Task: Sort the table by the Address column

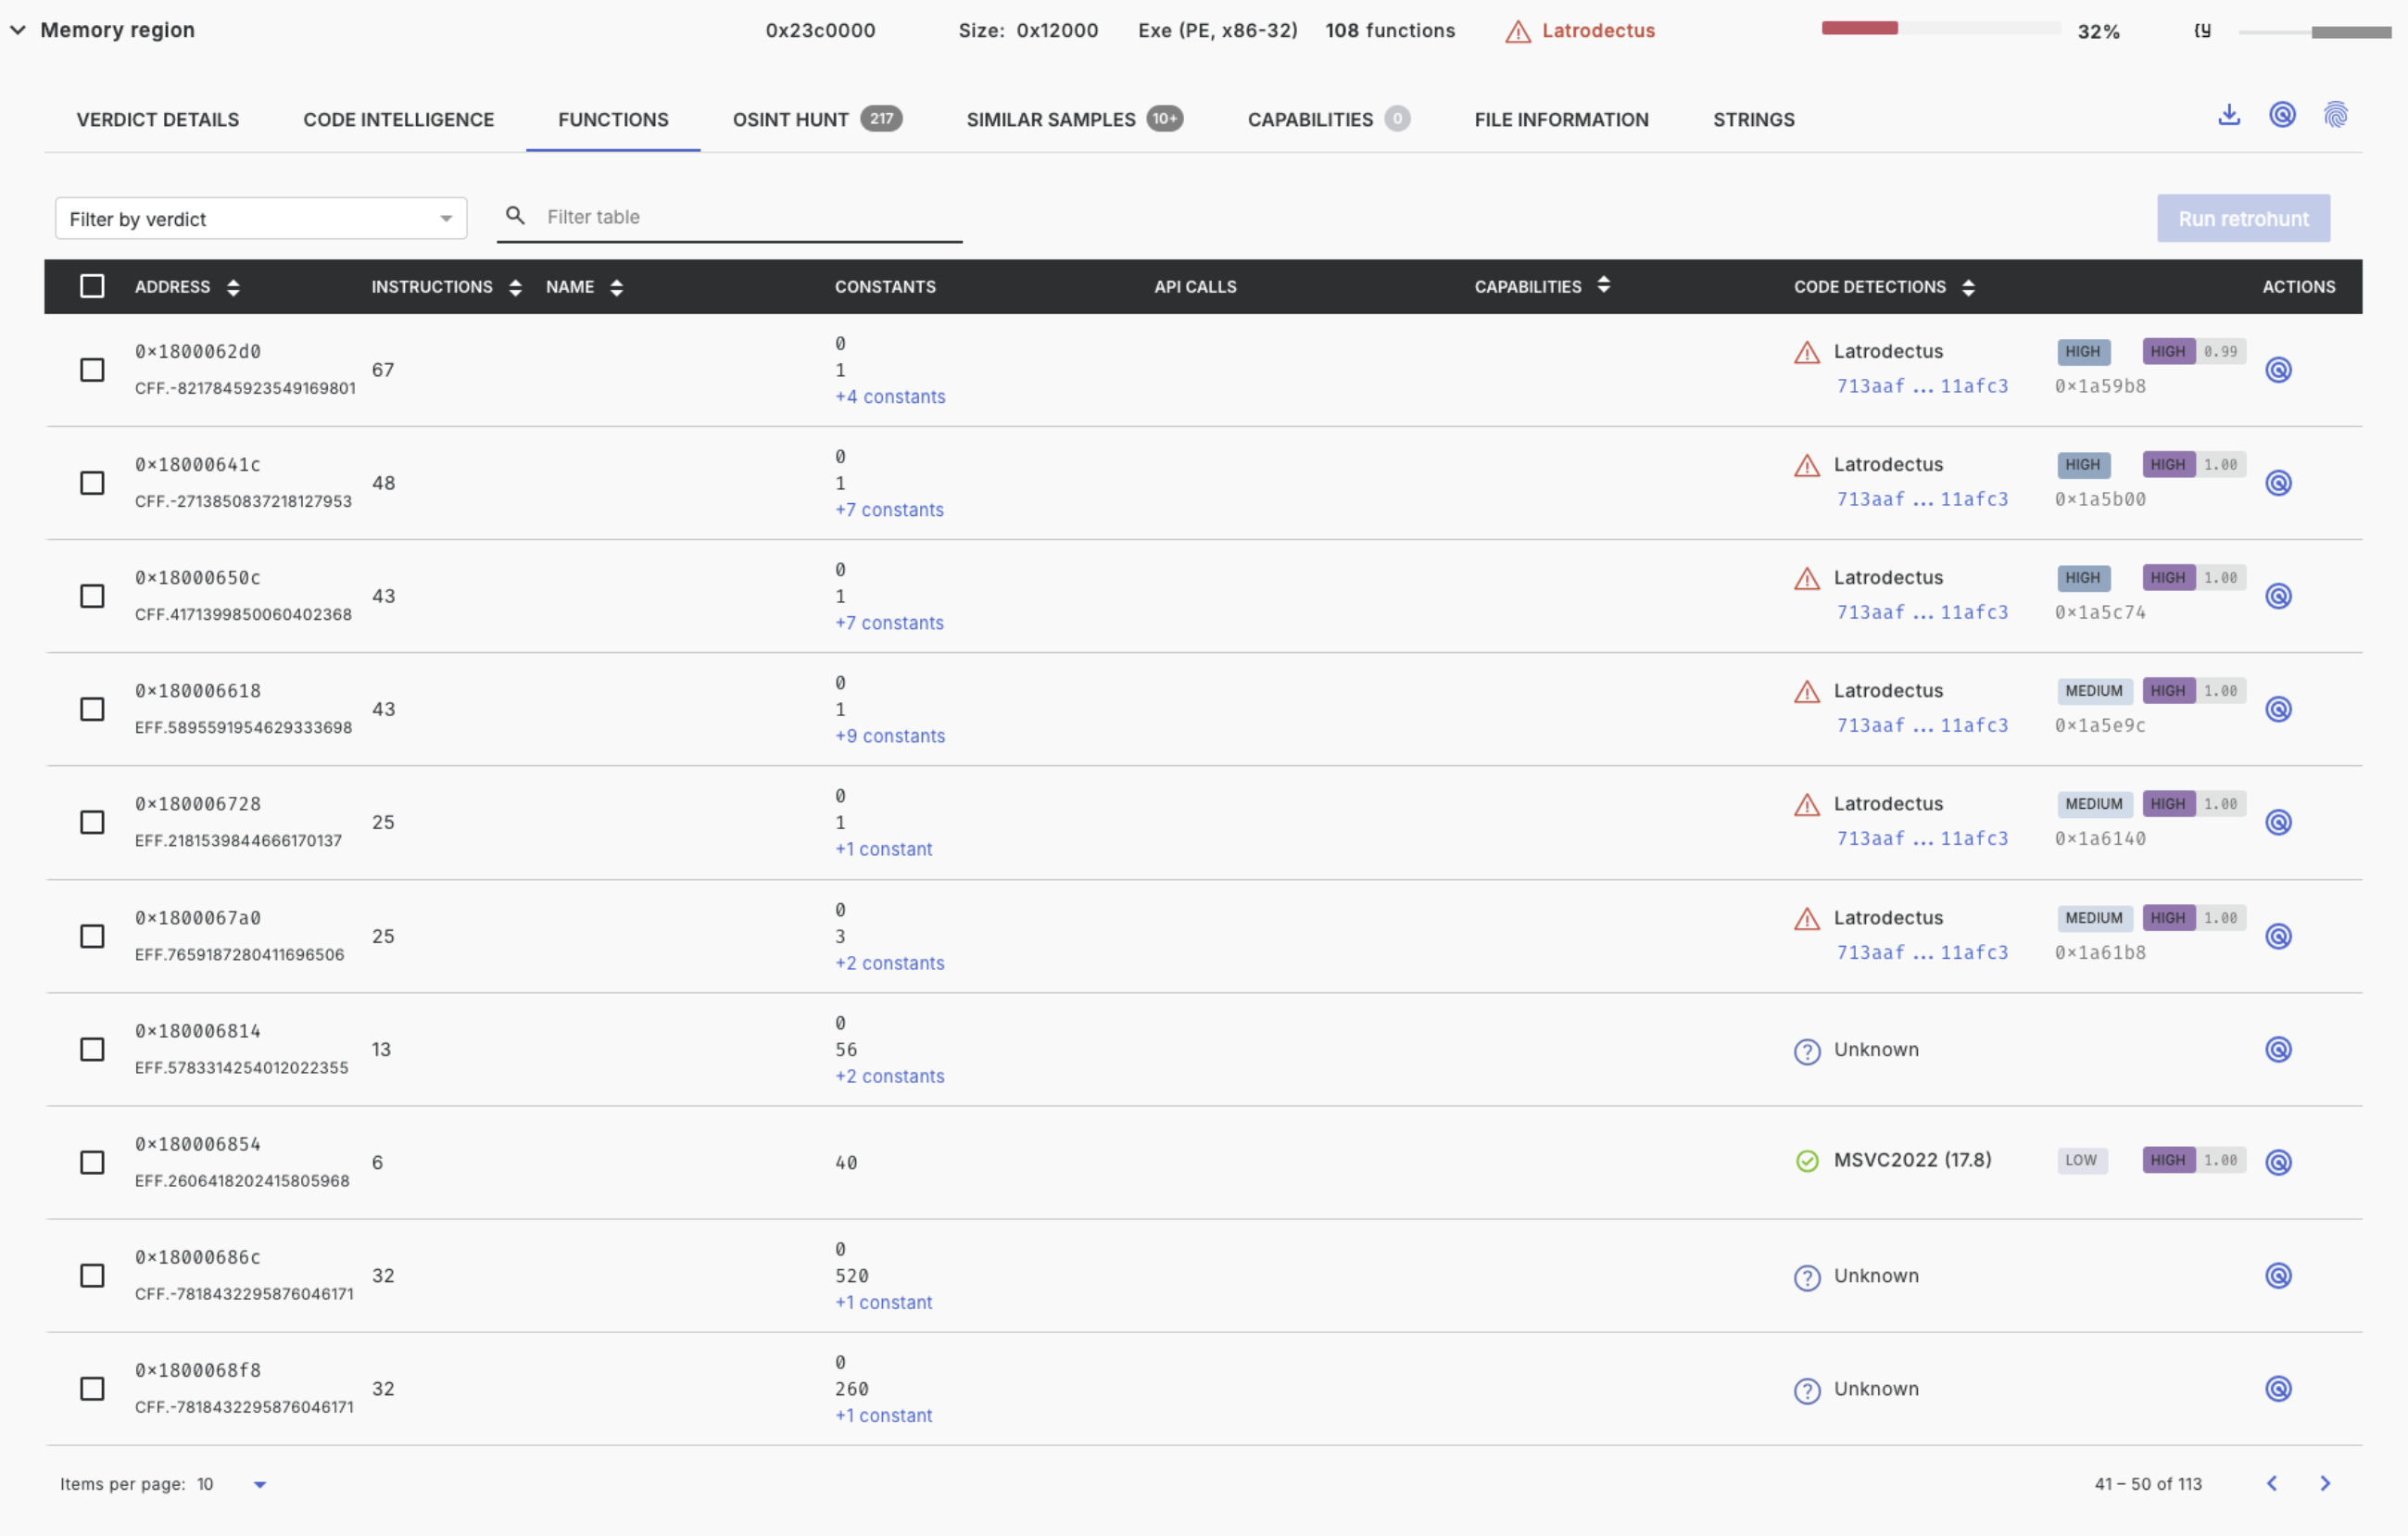Action: point(233,288)
